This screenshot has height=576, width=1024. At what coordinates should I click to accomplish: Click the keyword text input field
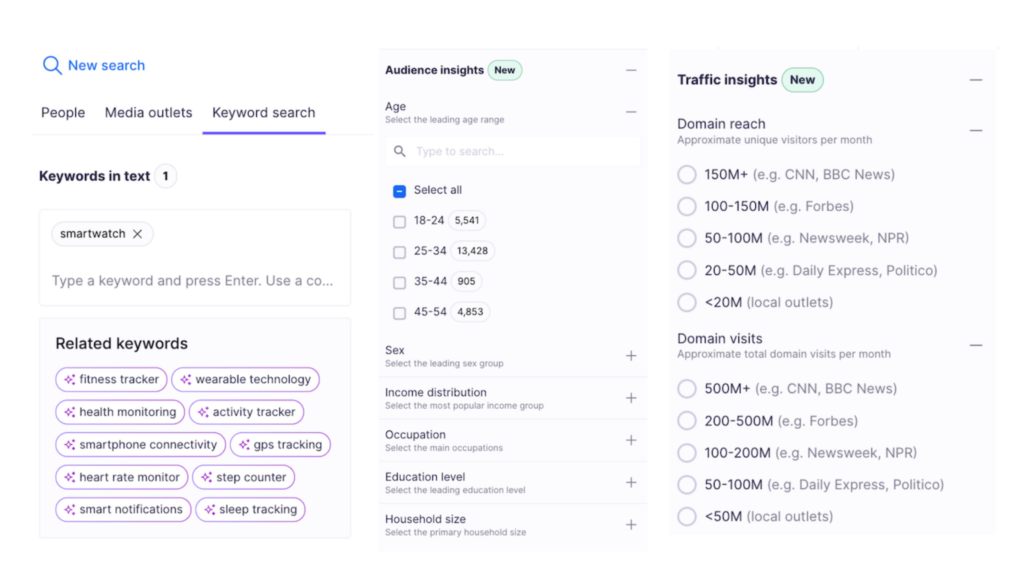click(x=193, y=281)
